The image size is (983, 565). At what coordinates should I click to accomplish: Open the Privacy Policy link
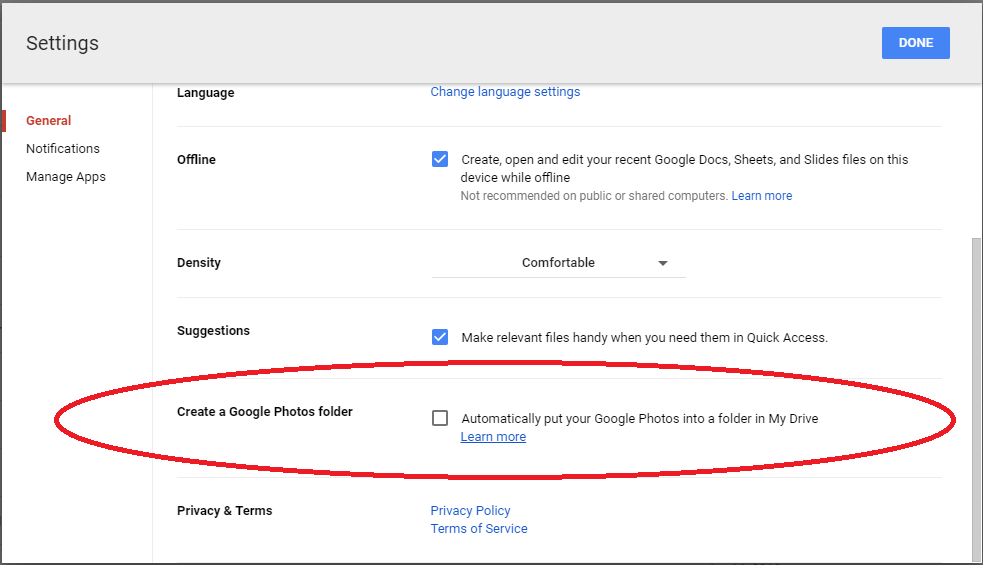(470, 511)
